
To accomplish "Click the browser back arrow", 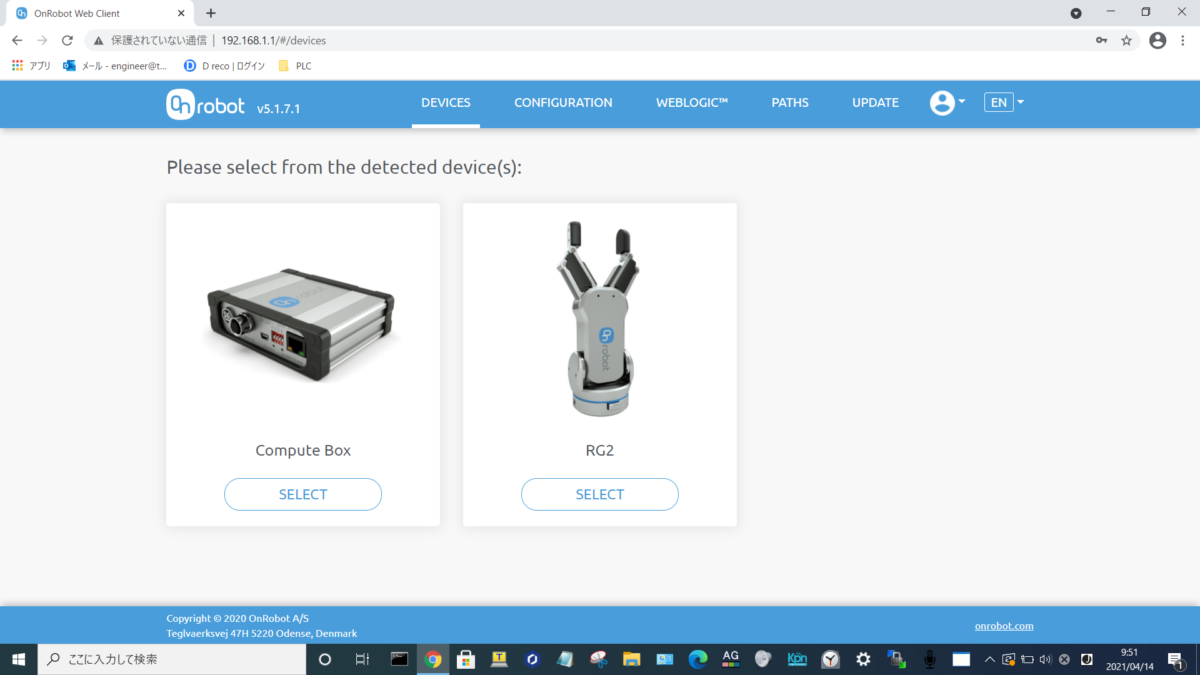I will [16, 40].
